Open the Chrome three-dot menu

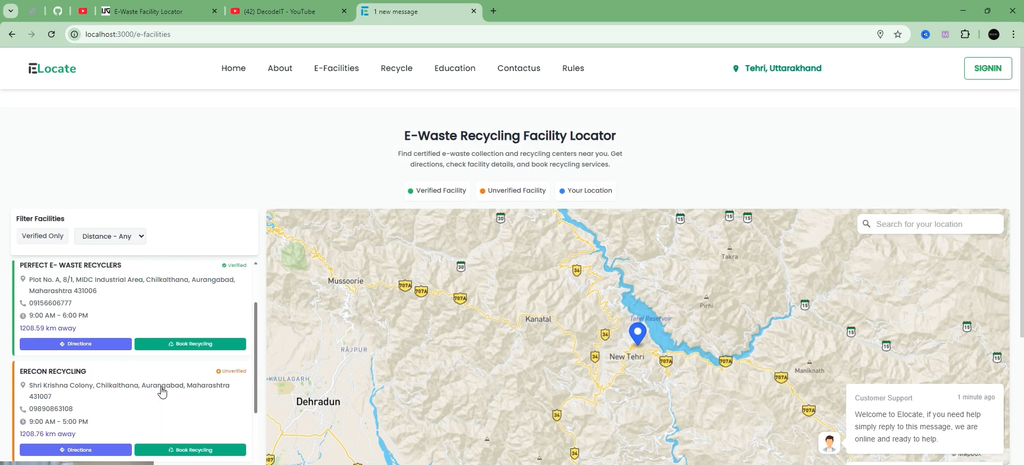pyautogui.click(x=1013, y=34)
